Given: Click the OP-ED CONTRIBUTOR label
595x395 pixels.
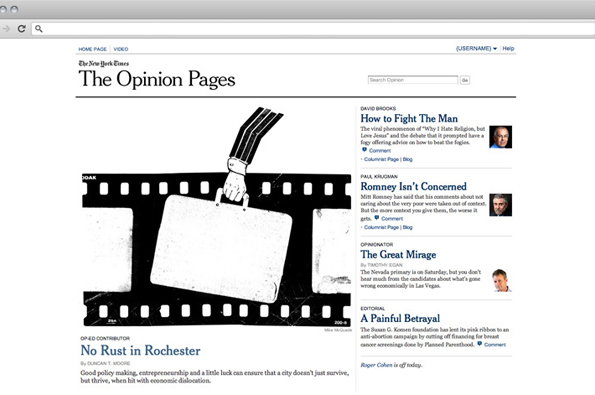Looking at the screenshot, I should pyautogui.click(x=105, y=338).
